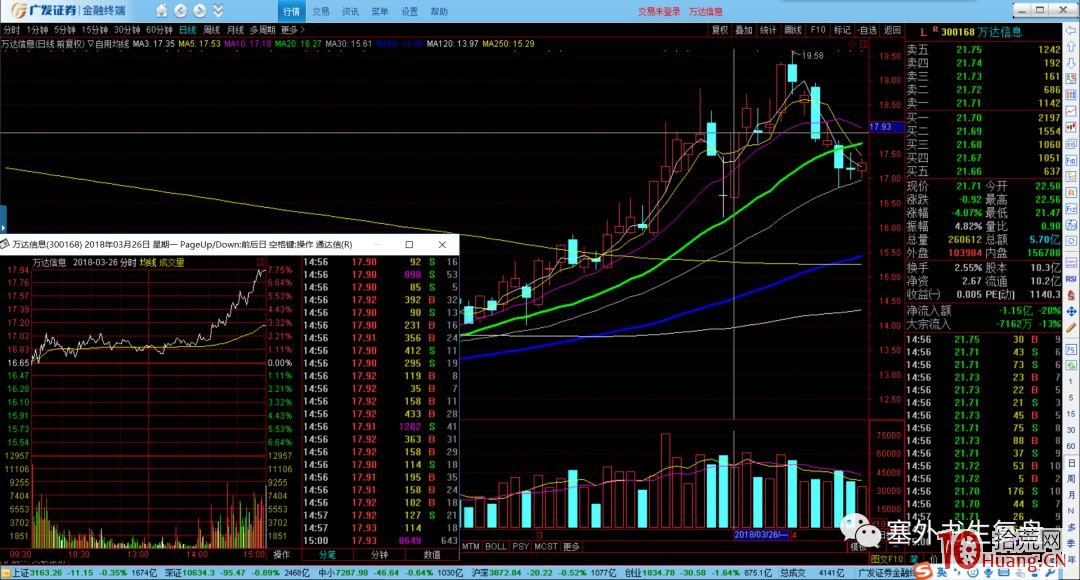Image resolution: width=1080 pixels, height=580 pixels.
Task: Open the 多周期 multi-period view
Action: coord(262,30)
